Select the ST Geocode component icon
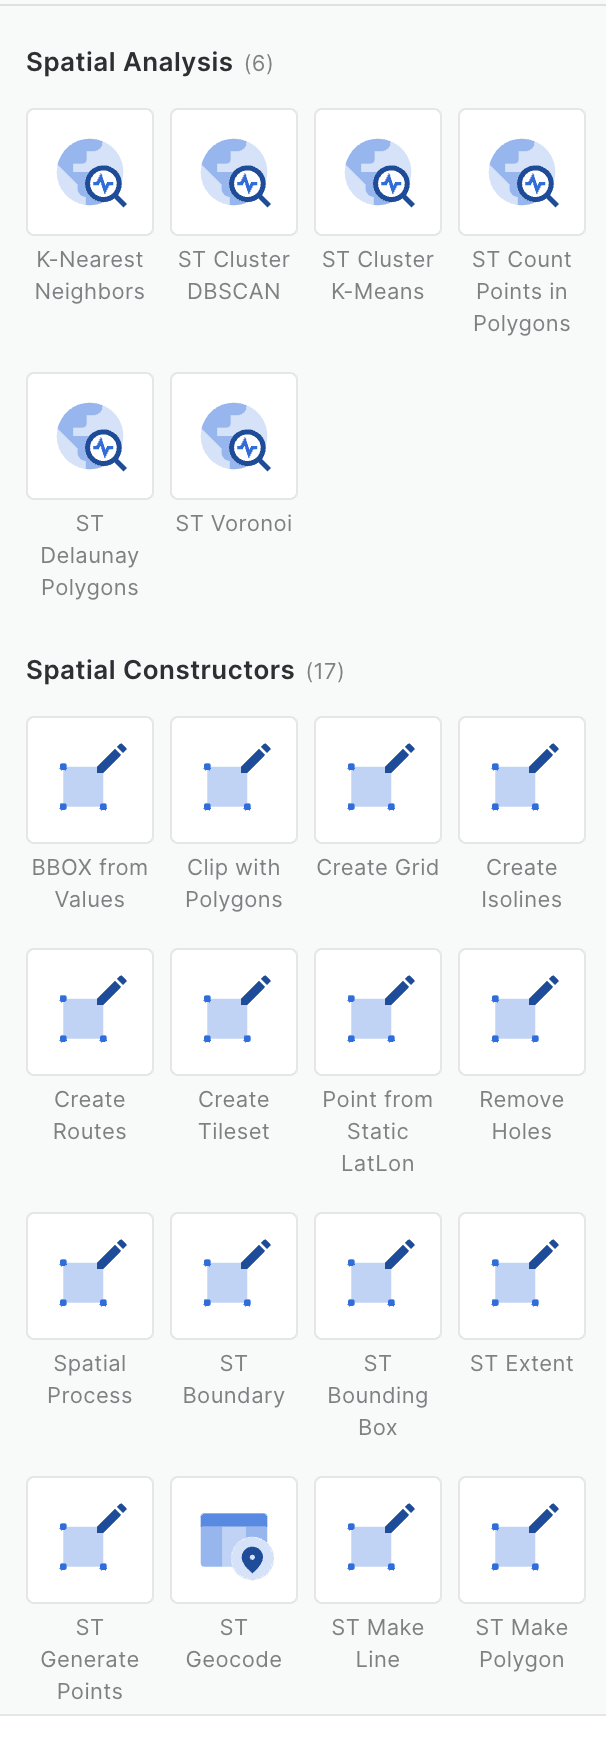The image size is (606, 1744). point(234,1540)
